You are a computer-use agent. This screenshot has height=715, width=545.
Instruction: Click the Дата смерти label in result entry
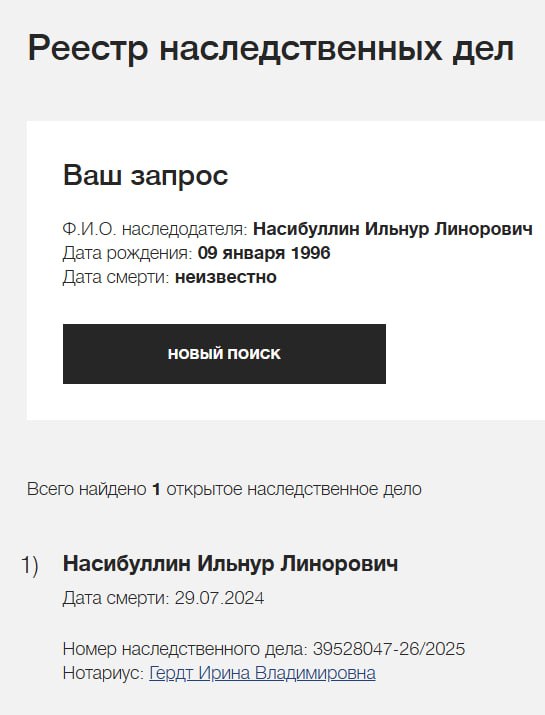[x=116, y=598]
